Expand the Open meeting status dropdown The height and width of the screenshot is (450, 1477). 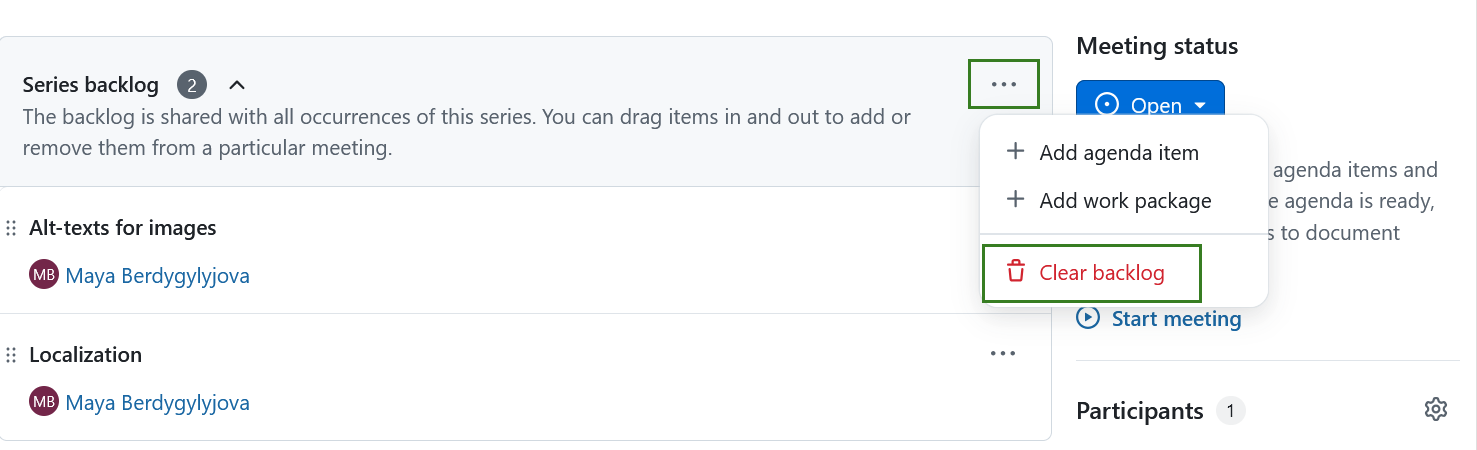pyautogui.click(x=1150, y=105)
